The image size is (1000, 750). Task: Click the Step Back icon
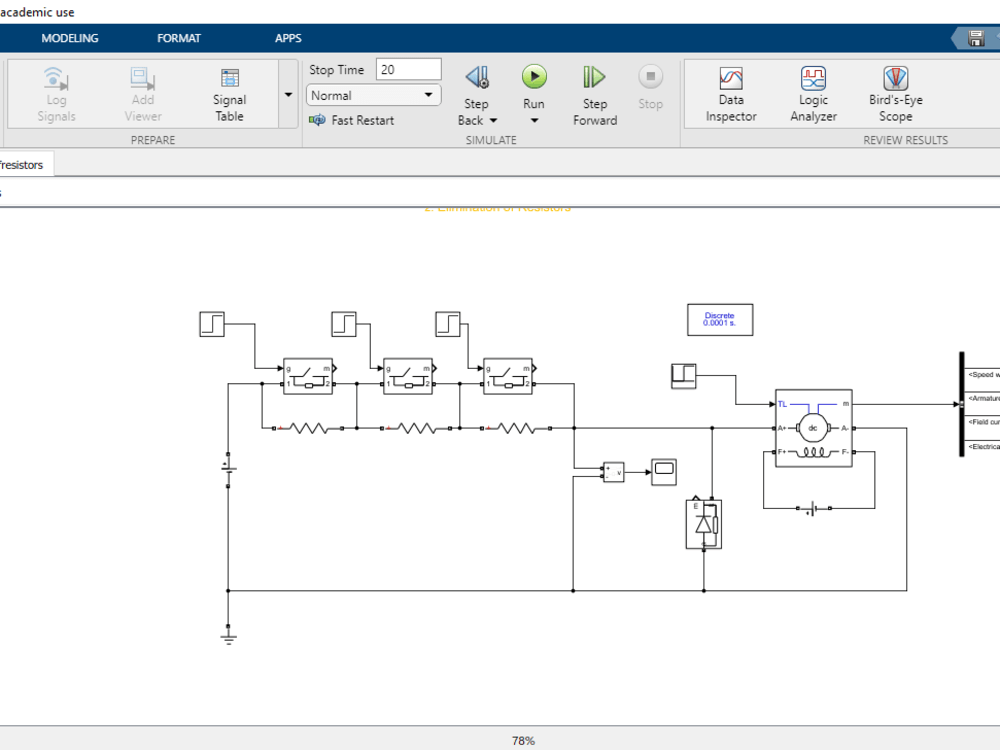coord(477,78)
